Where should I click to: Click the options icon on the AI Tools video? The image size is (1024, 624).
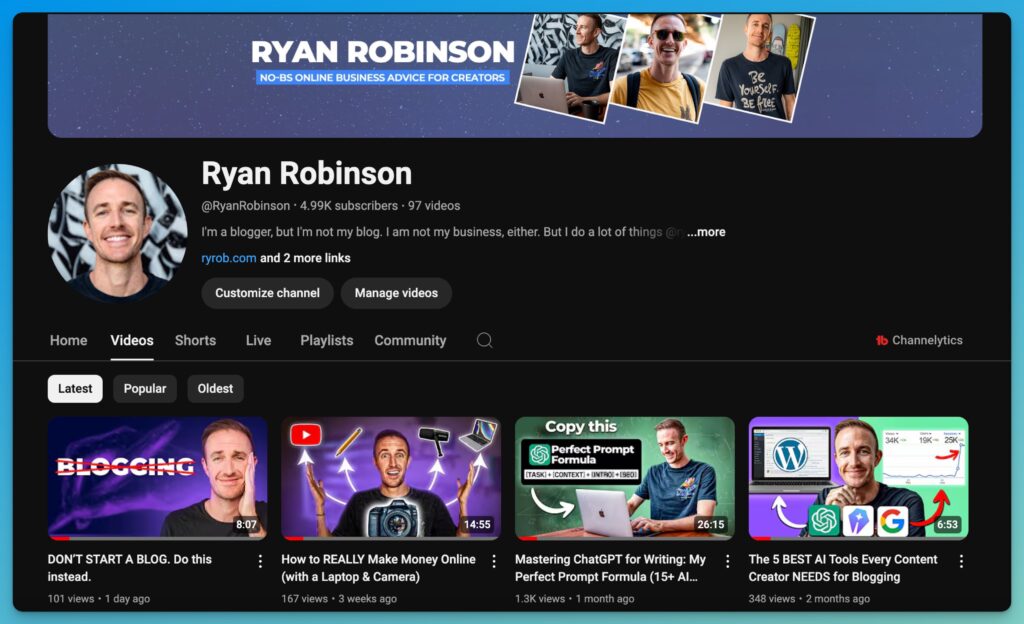click(961, 562)
